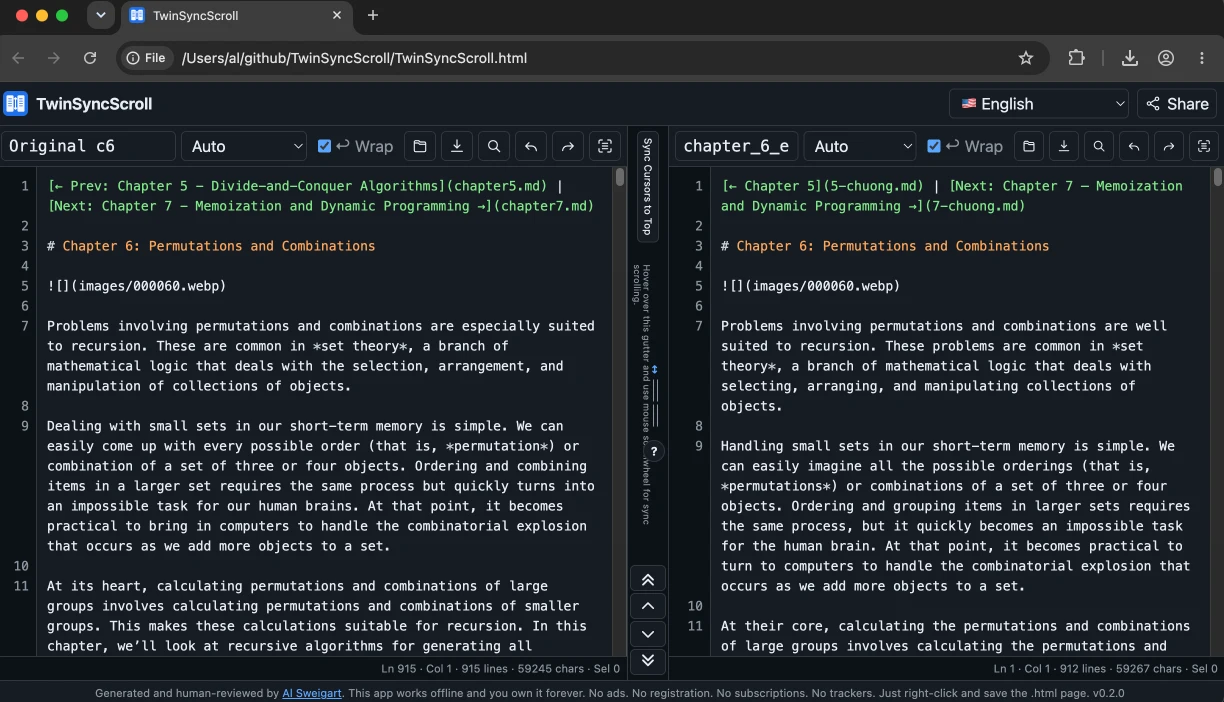Image resolution: width=1224 pixels, height=702 pixels.
Task: Open browser downloads icon
Action: 1130,58
